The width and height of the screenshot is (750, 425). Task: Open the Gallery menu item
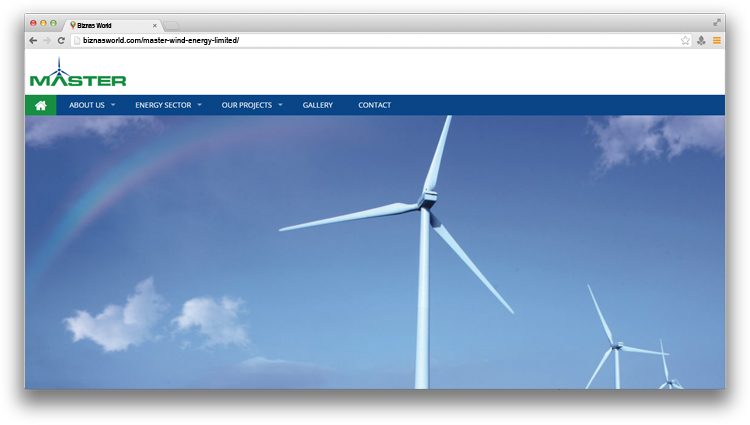[317, 105]
